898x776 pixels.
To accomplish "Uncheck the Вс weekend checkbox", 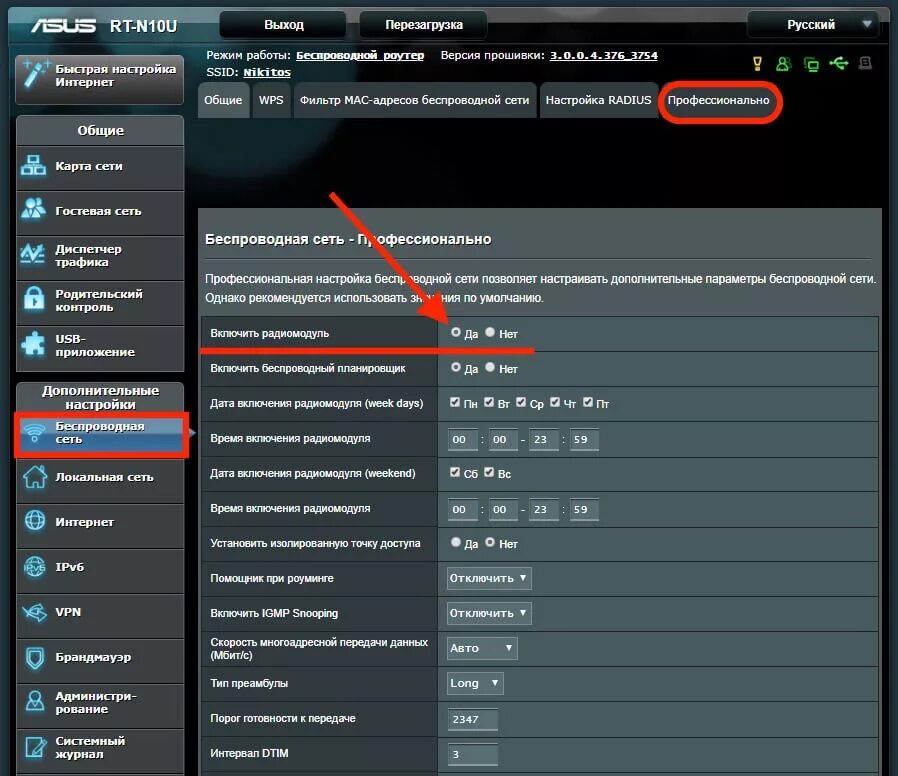I will click(x=489, y=472).
